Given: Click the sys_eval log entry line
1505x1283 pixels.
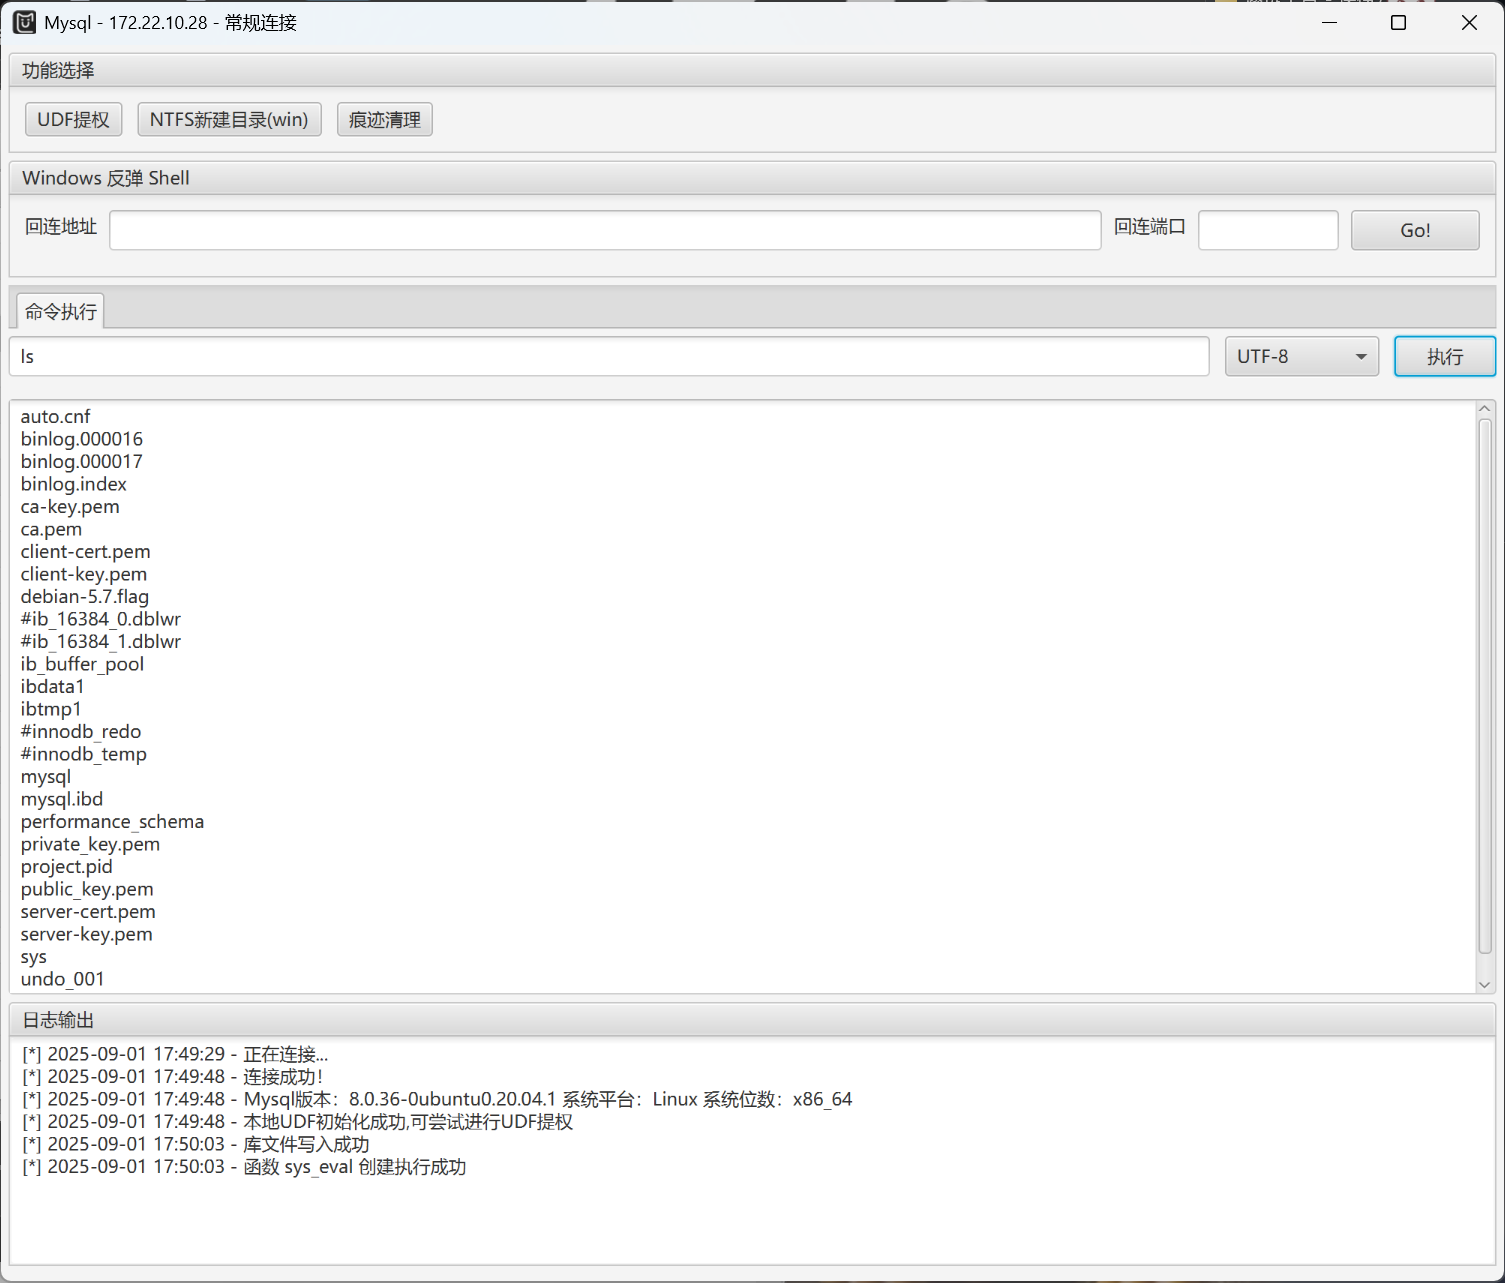Looking at the screenshot, I should tap(244, 1167).
